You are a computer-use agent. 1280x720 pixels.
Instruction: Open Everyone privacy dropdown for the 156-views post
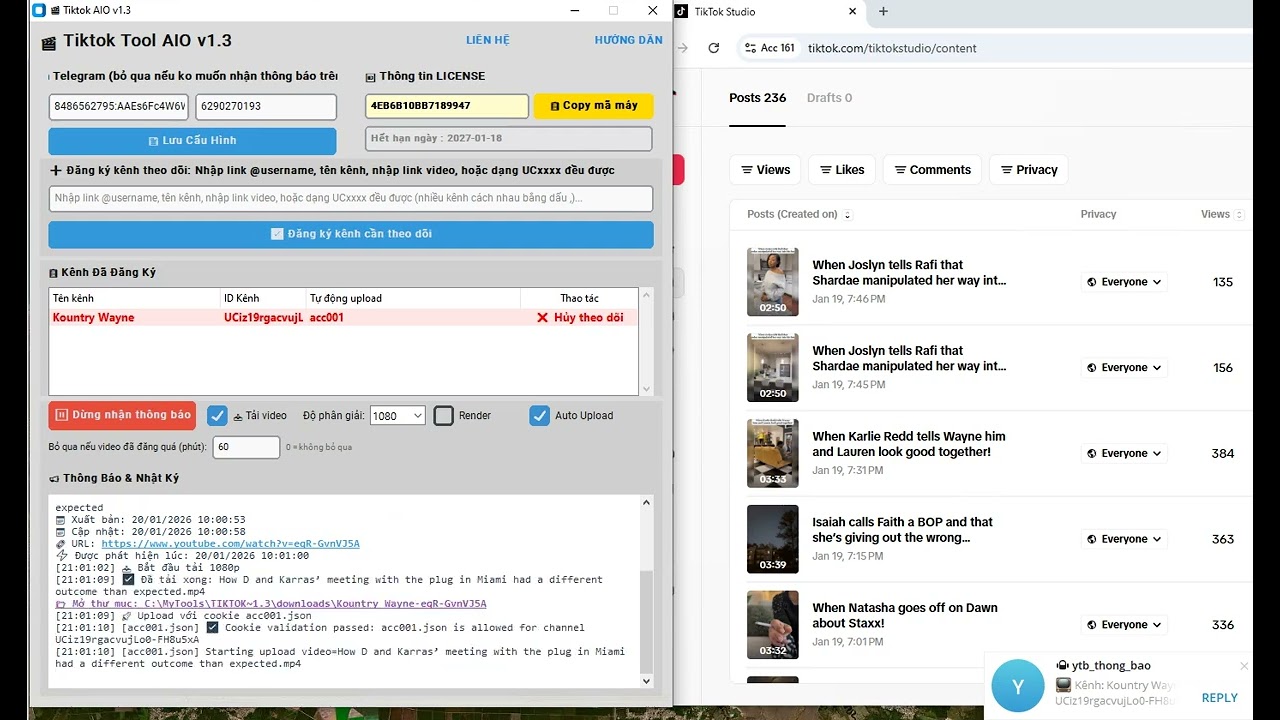coord(1124,368)
